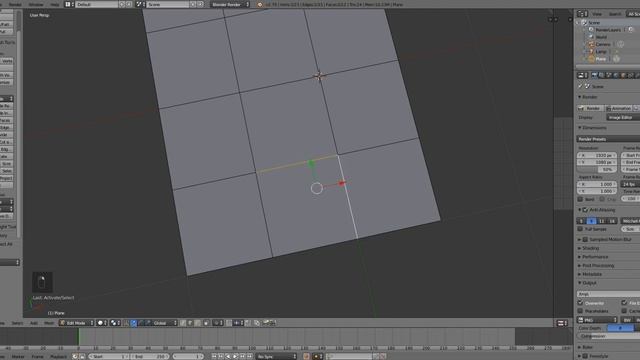This screenshot has height=360, width=640.
Task: Open the Scene selector field in top bar
Action: coord(168,4)
